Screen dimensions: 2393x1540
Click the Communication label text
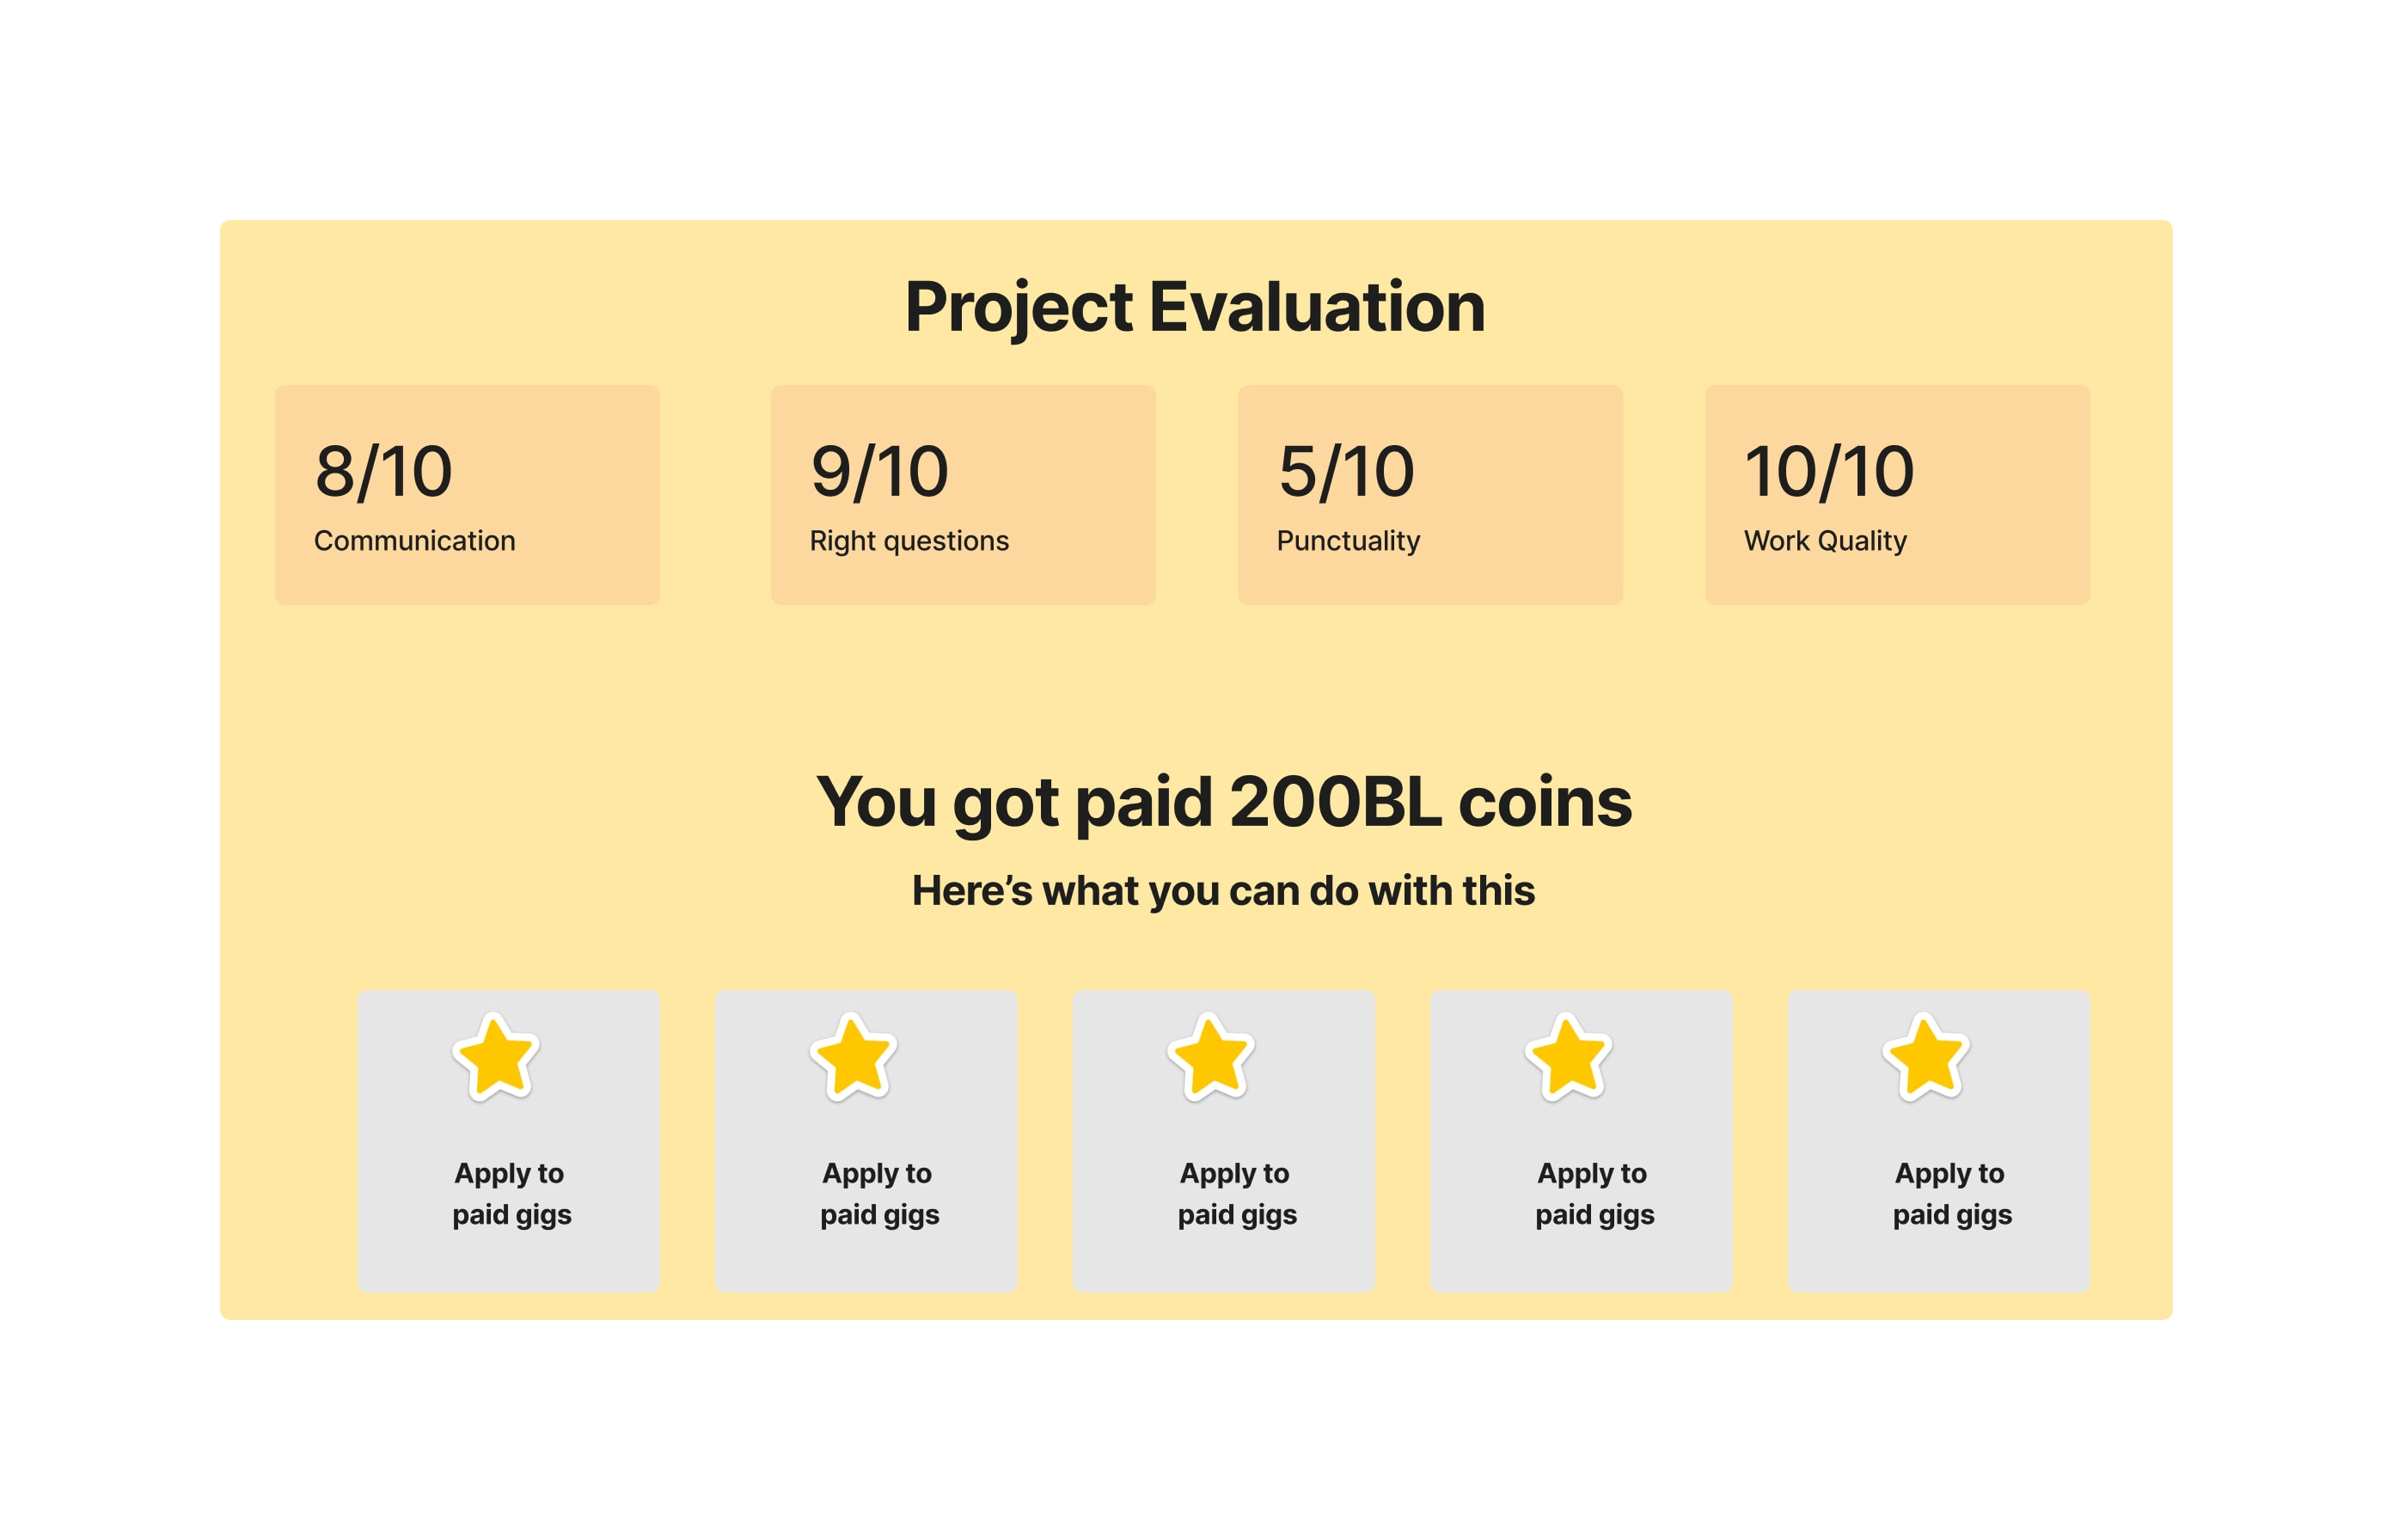415,540
